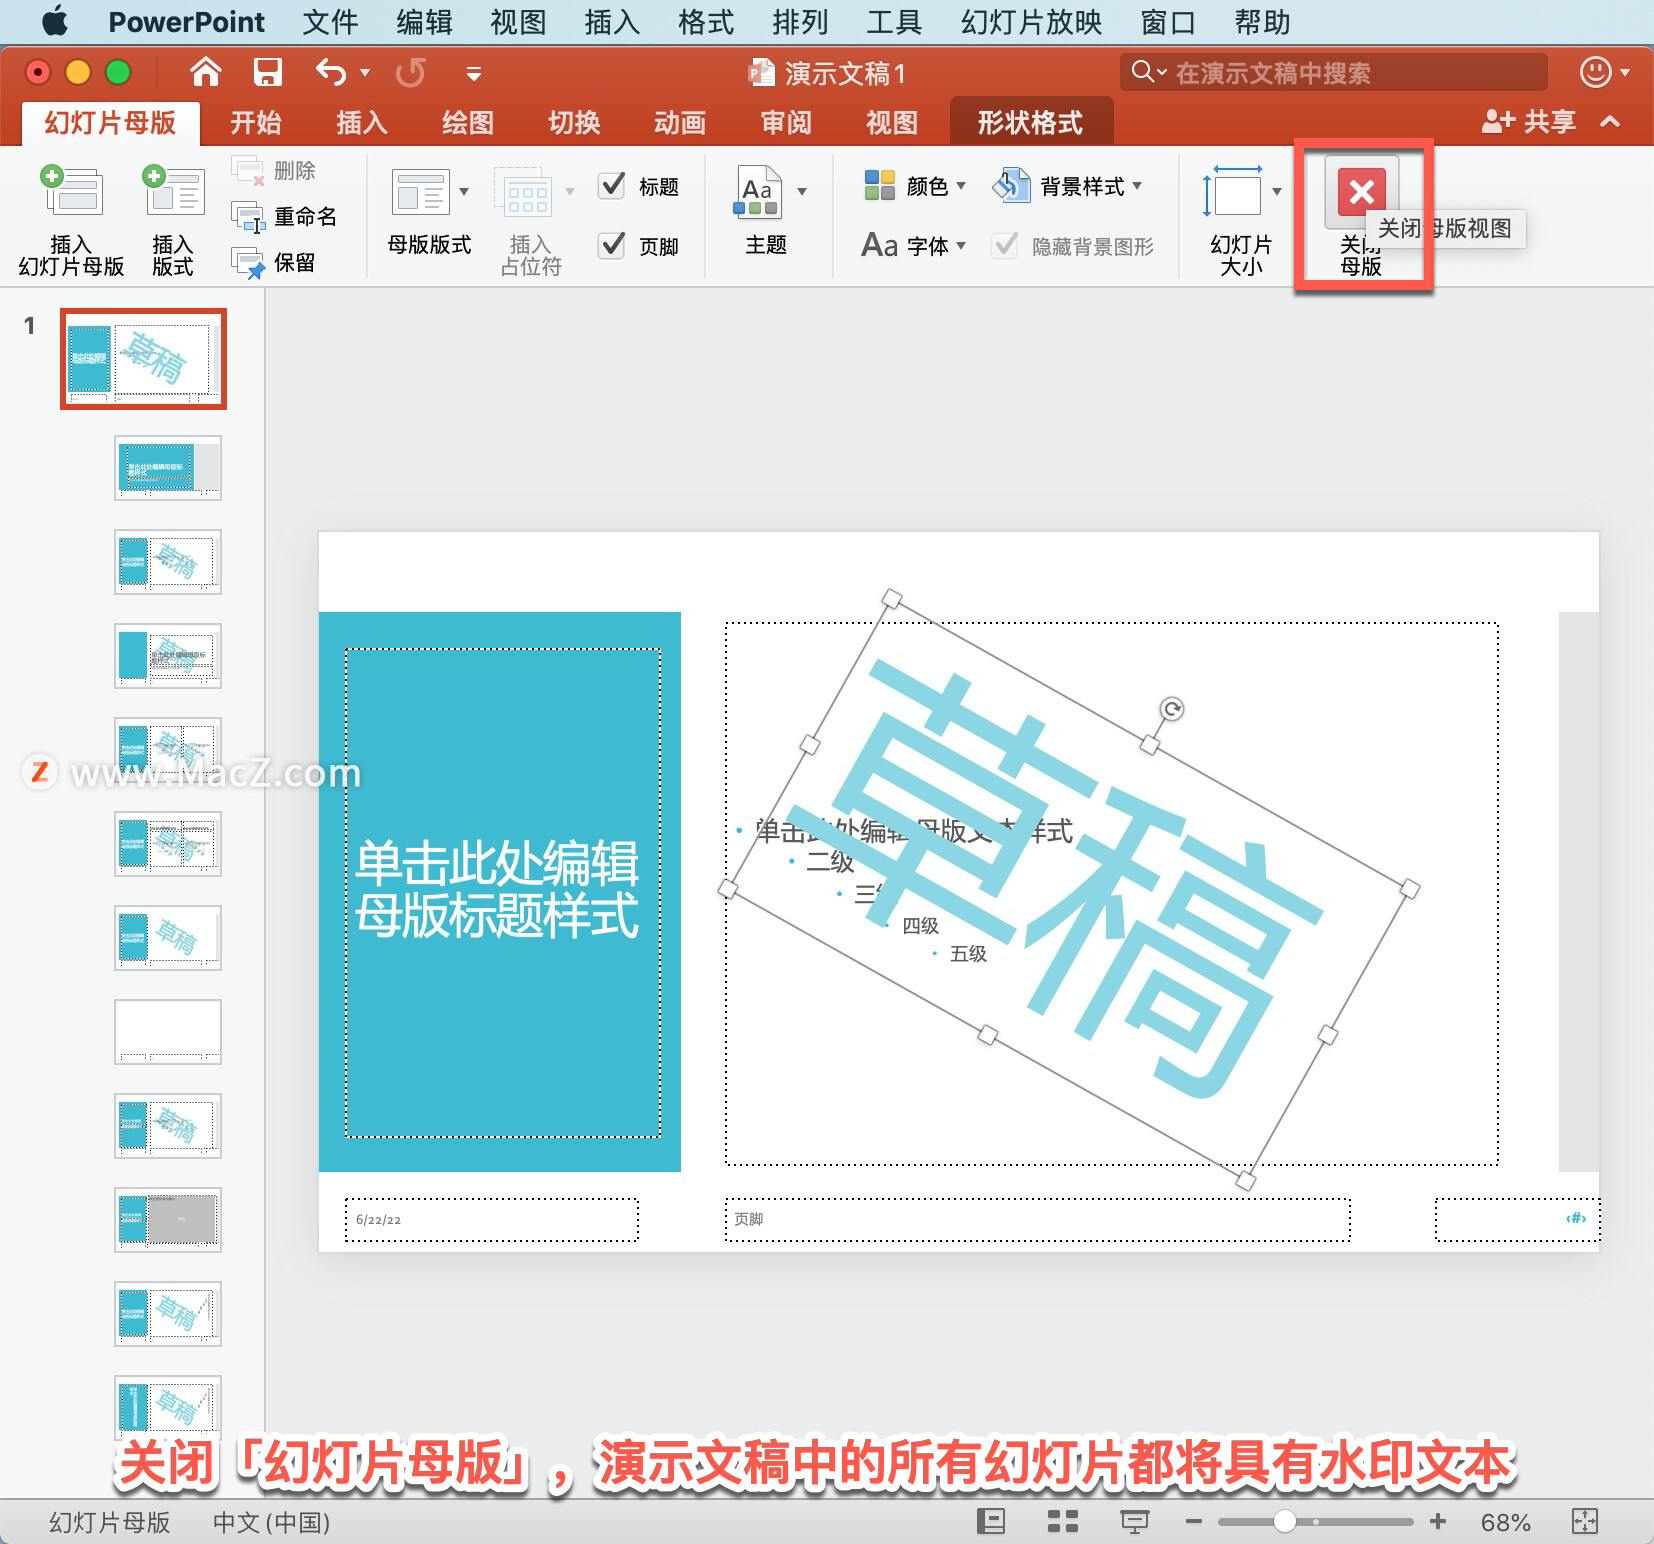The height and width of the screenshot is (1544, 1654).
Task: Open the Themes (主题) icon
Action: (757, 191)
